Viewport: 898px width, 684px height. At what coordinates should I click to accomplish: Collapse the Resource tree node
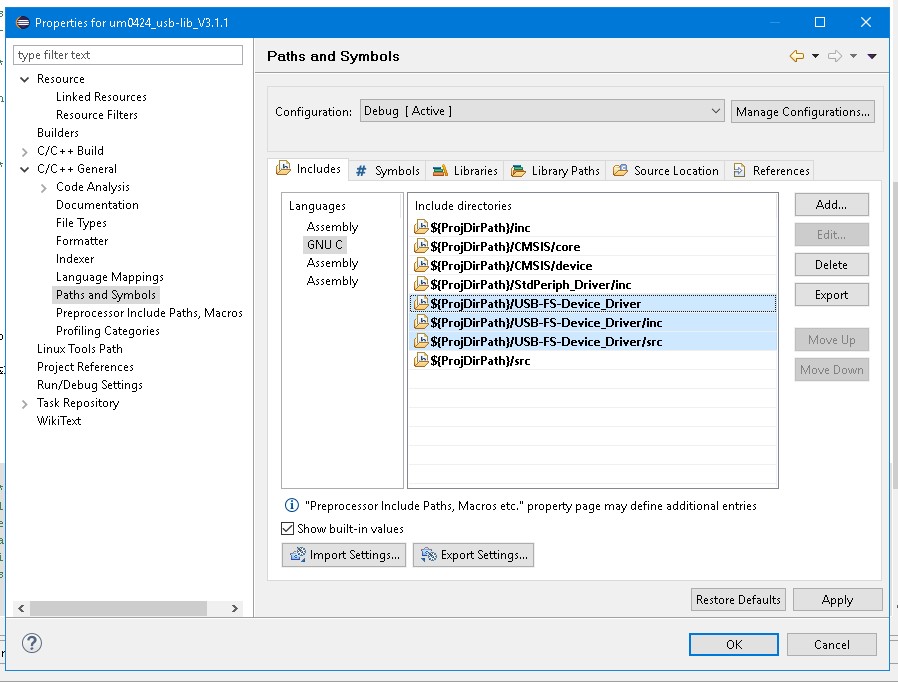point(25,79)
